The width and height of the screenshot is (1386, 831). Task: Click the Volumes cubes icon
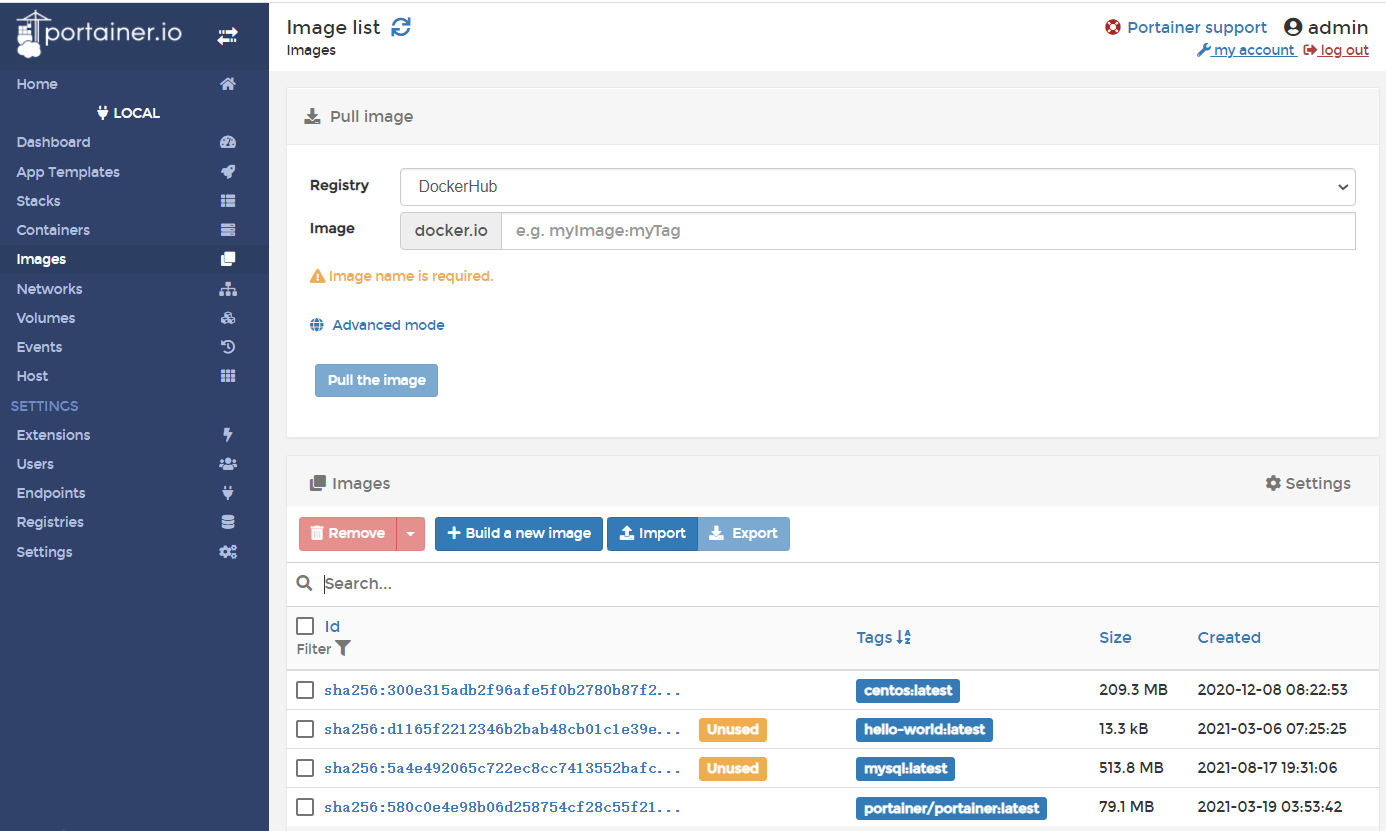(228, 318)
